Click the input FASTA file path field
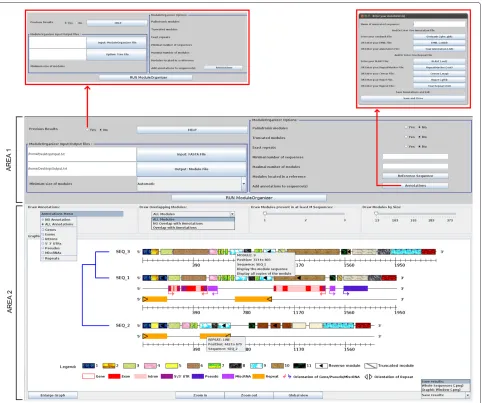The height and width of the screenshot is (403, 483). tap(82, 154)
